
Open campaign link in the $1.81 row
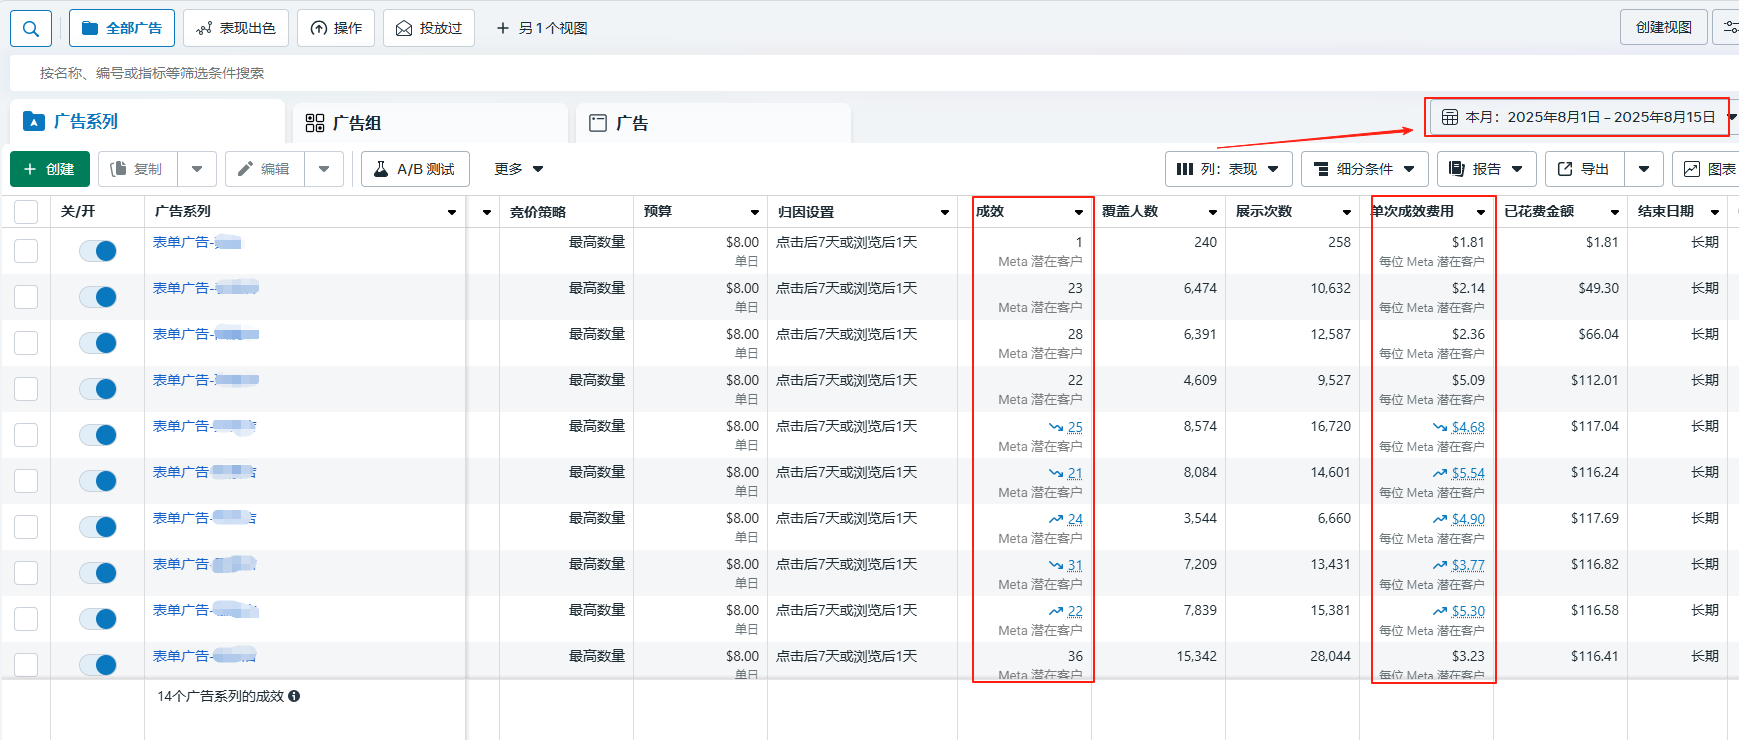(197, 242)
